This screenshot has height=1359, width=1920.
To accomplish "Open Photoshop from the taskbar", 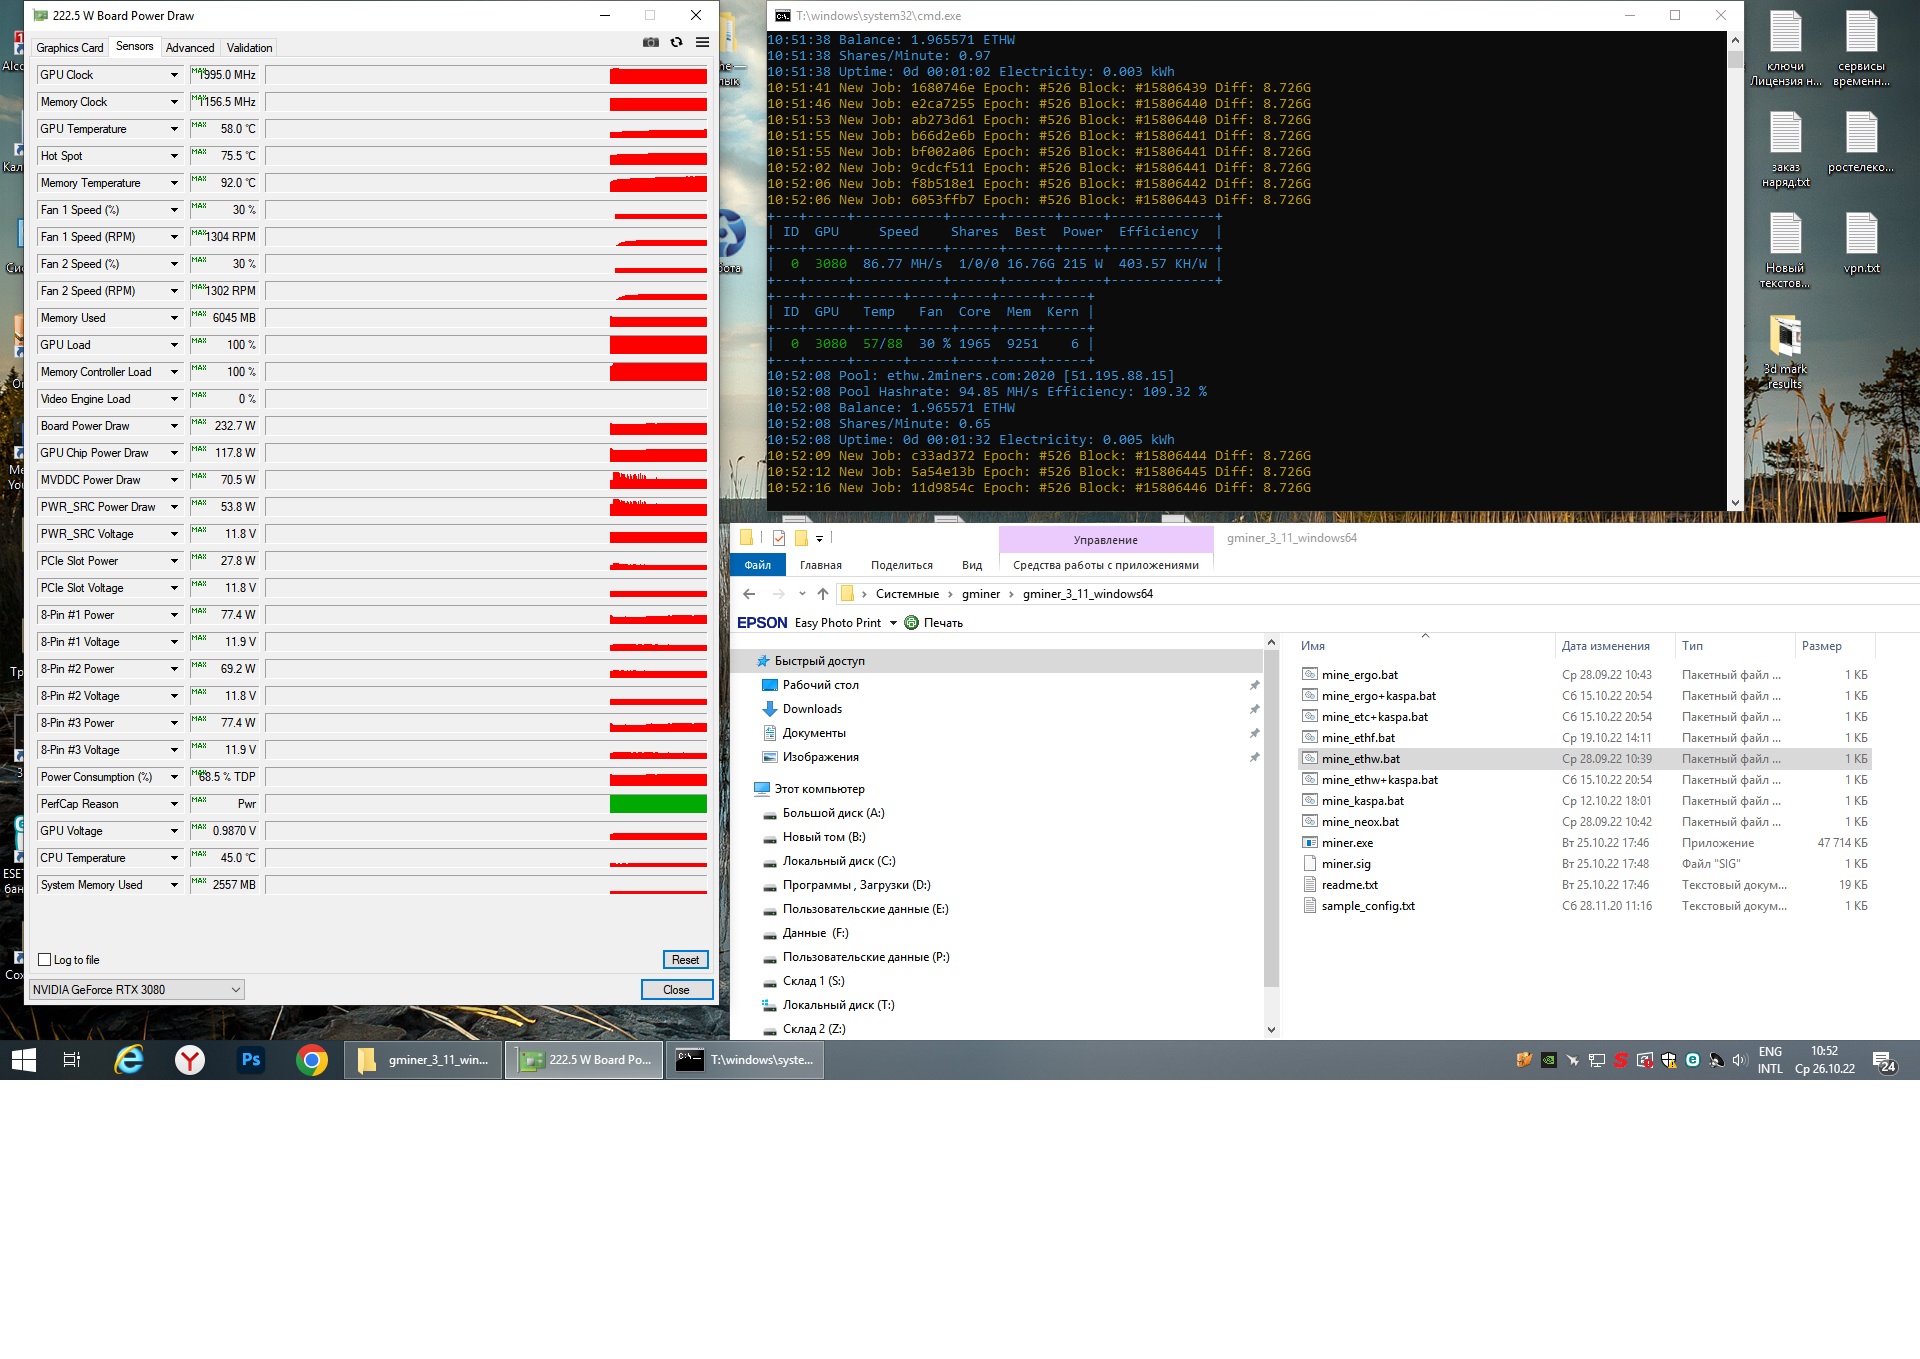I will tap(251, 1060).
